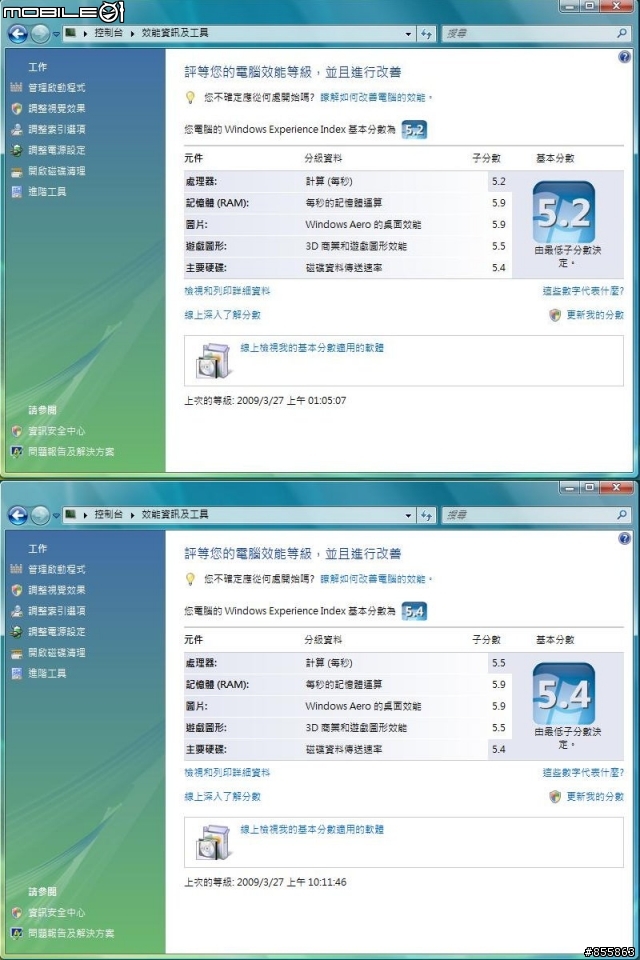Image resolution: width=640 pixels, height=960 pixels.
Task: Click the 檢視和列印詳細資料 link in the 5.4 score window
Action: pos(227,773)
